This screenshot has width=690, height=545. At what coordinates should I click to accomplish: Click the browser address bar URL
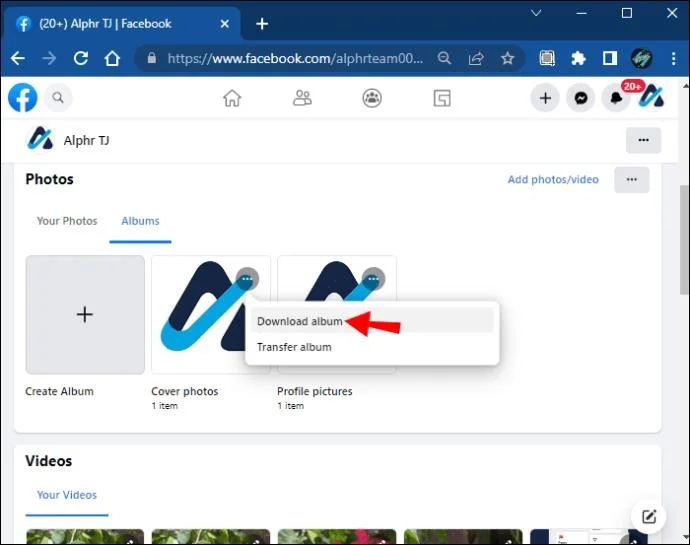295,58
